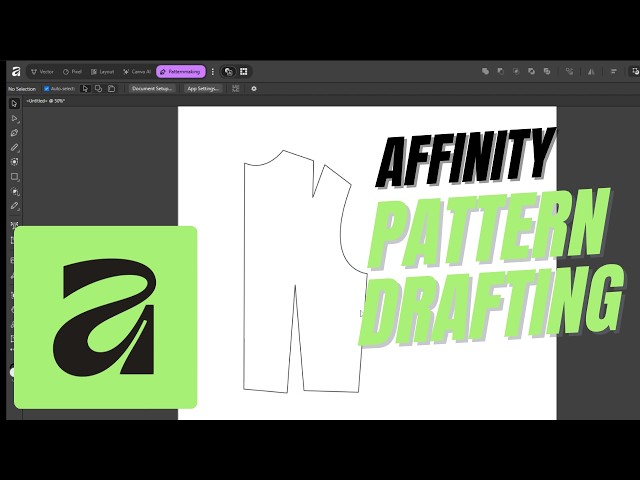The image size is (640, 480).
Task: Open Document Setup dialog
Action: tap(152, 89)
